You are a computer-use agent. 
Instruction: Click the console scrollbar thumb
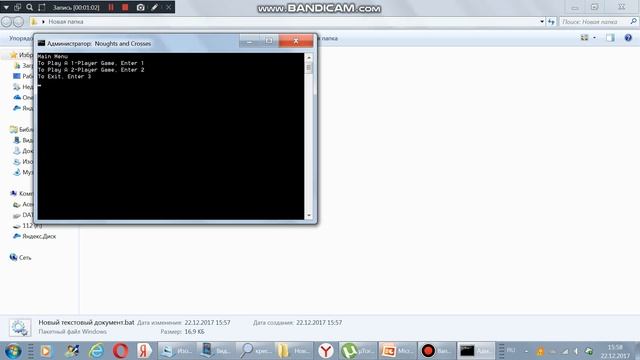click(x=309, y=68)
